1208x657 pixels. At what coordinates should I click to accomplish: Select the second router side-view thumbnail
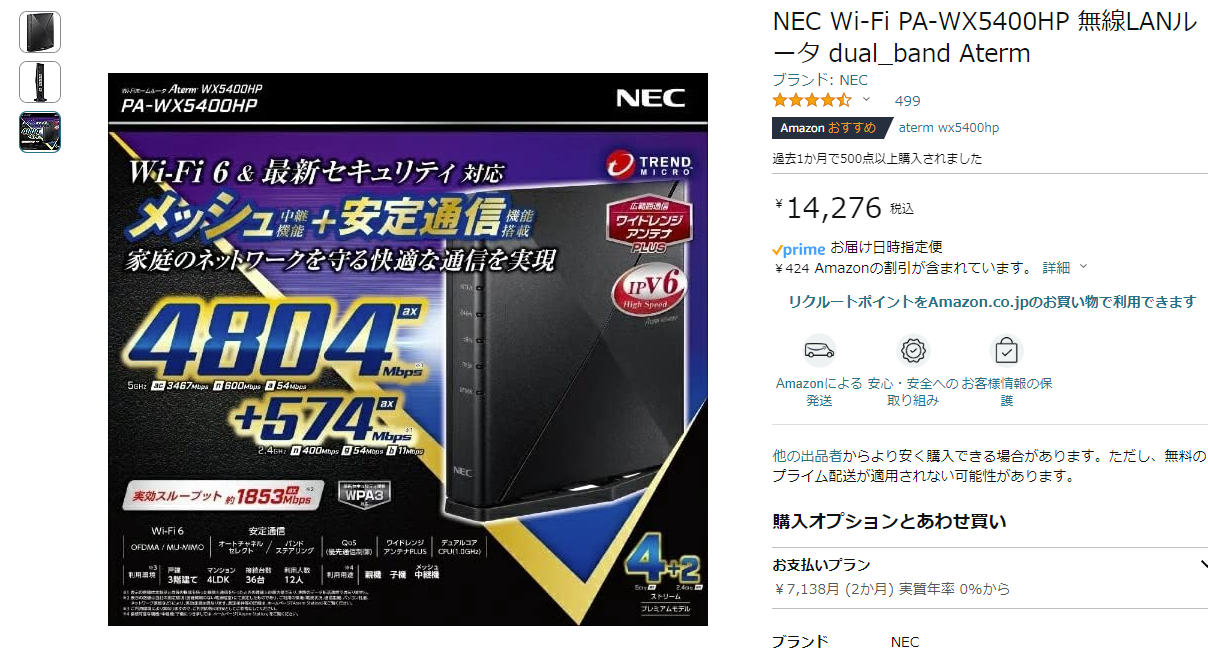(40, 82)
